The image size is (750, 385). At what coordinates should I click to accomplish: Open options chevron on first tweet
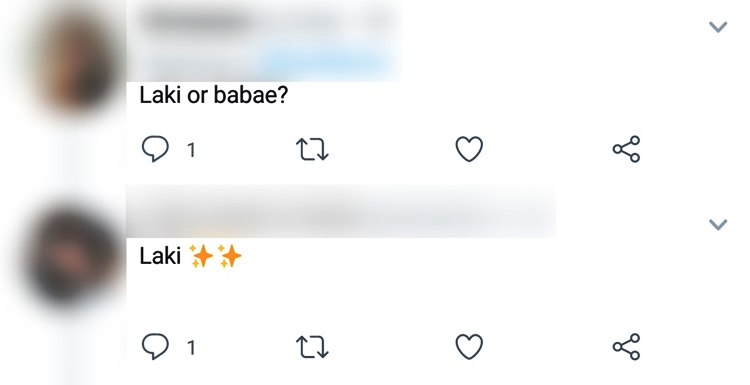tap(717, 27)
